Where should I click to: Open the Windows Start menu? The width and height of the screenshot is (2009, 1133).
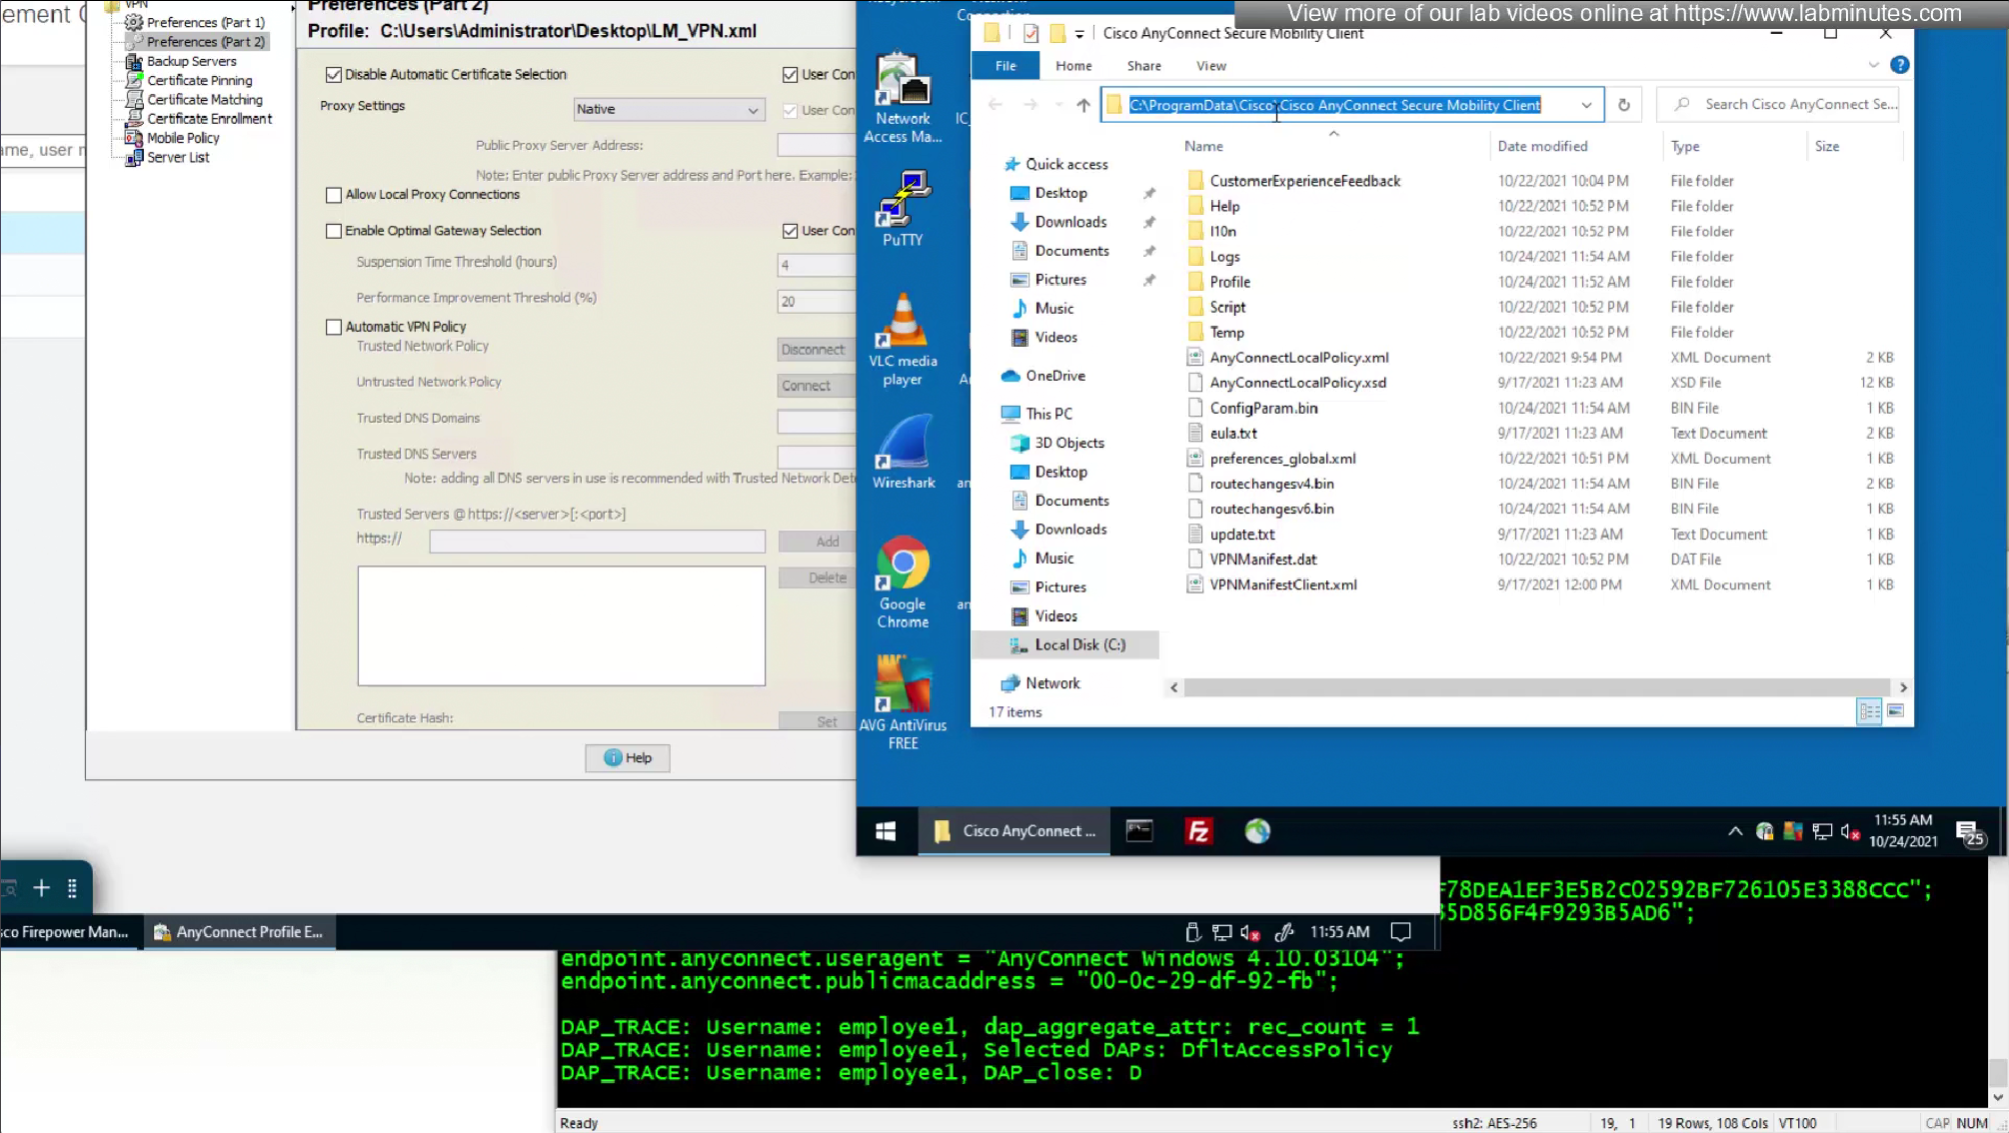click(x=885, y=831)
